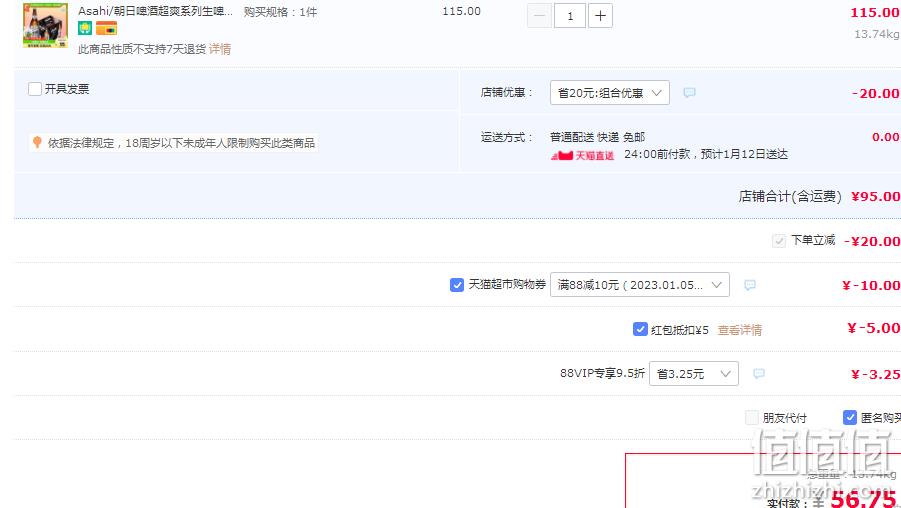Open the Asahi beer product thumbnail

(45, 25)
